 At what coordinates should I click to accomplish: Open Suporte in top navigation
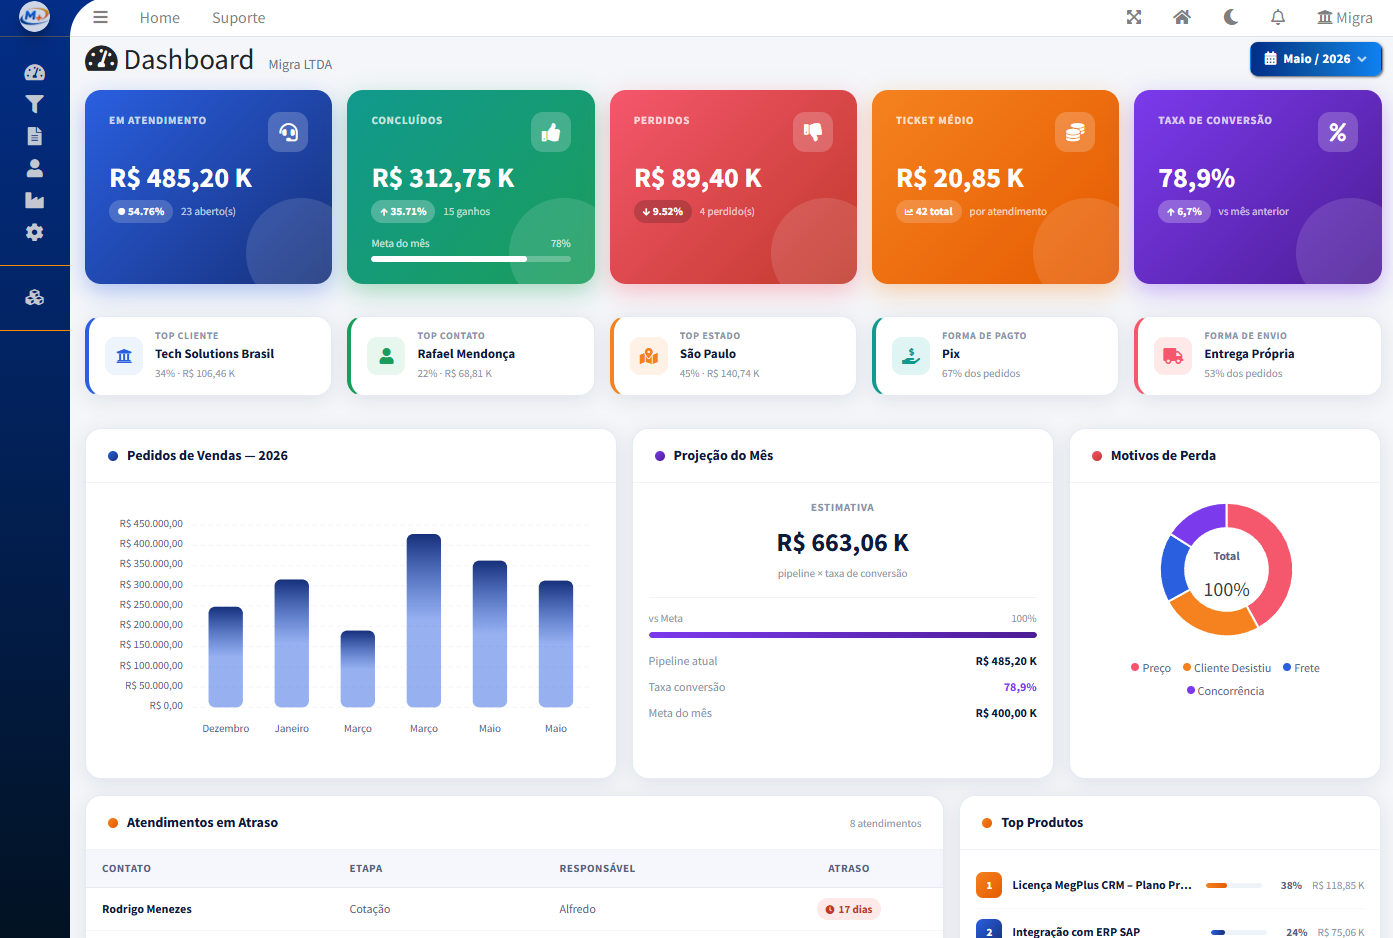coord(239,18)
